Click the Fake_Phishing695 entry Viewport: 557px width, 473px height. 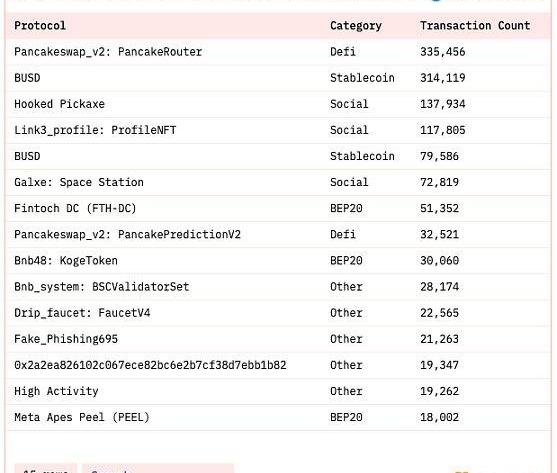[x=66, y=339]
